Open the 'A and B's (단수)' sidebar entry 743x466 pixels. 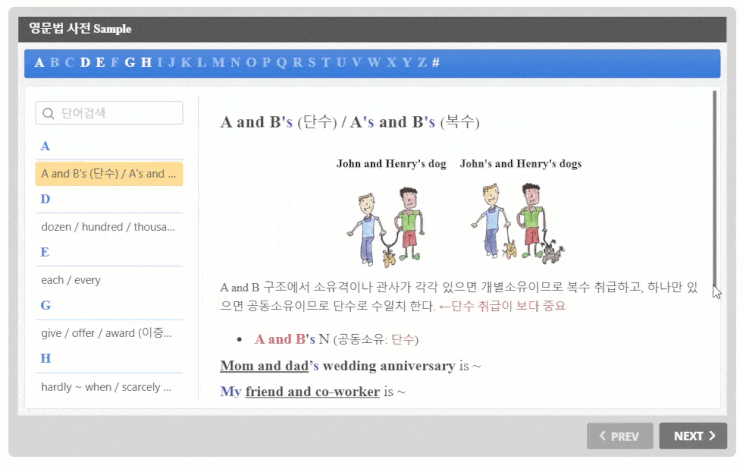coord(109,174)
